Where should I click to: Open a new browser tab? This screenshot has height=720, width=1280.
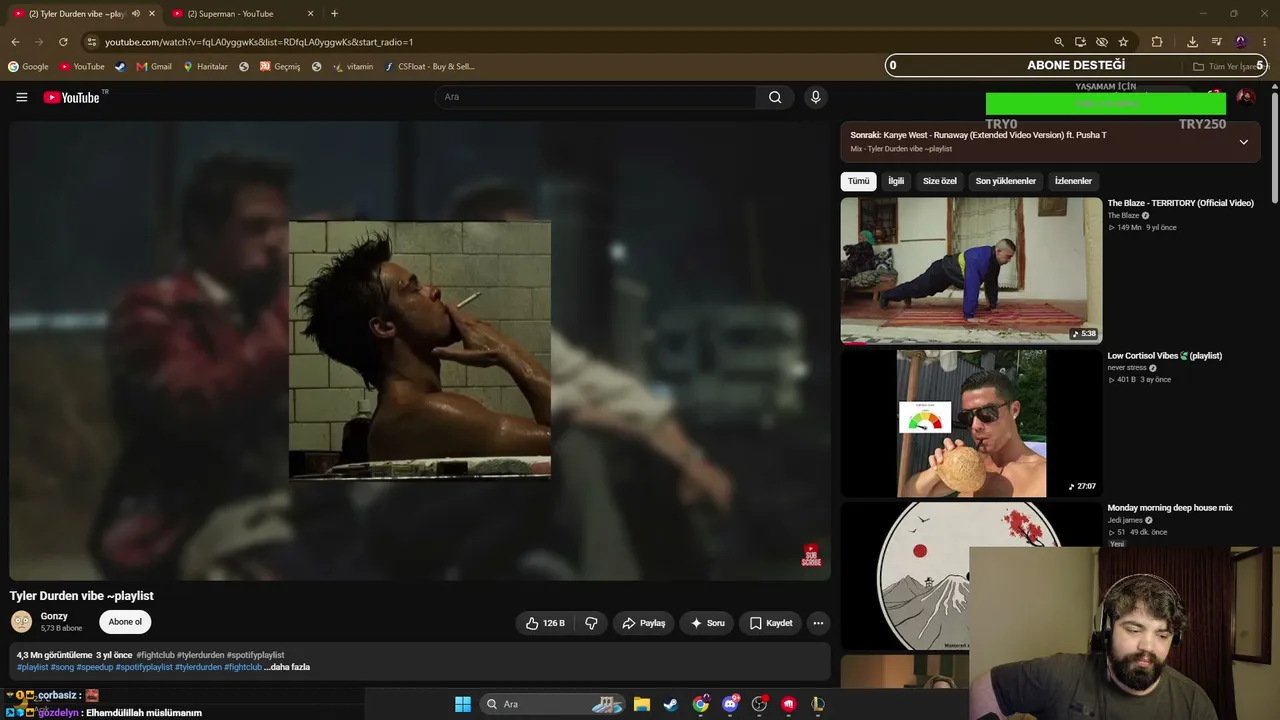(334, 14)
